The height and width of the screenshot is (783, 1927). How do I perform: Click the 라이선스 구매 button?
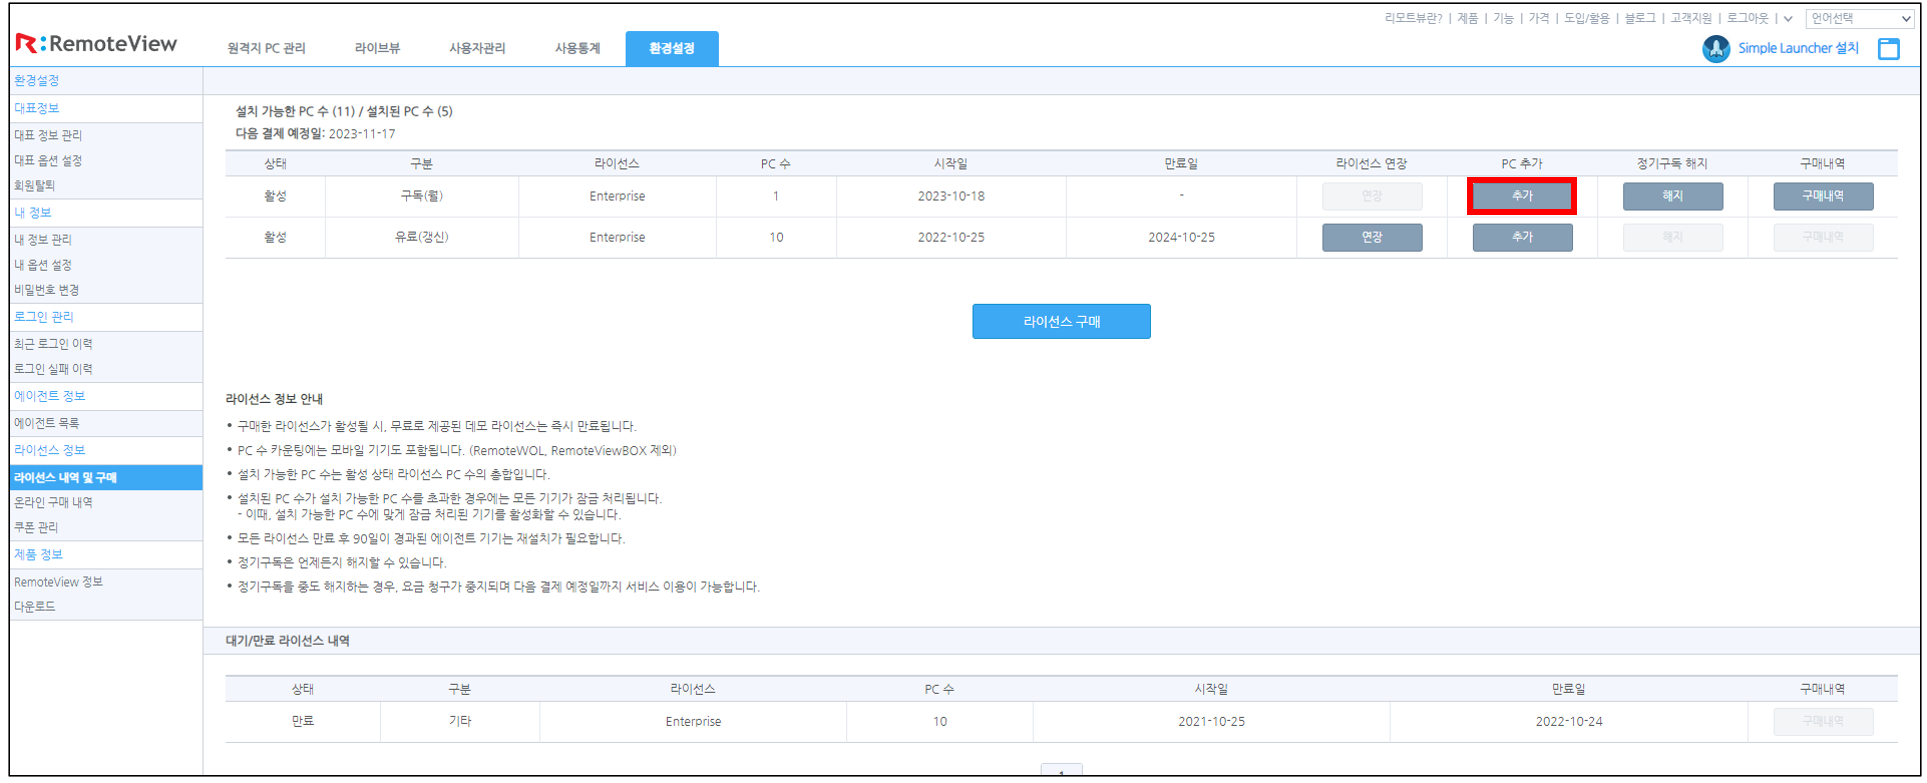pos(1061,321)
